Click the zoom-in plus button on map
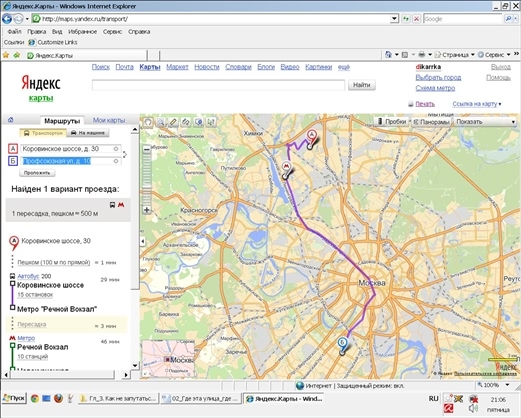The height and width of the screenshot is (418, 521). click(x=147, y=210)
